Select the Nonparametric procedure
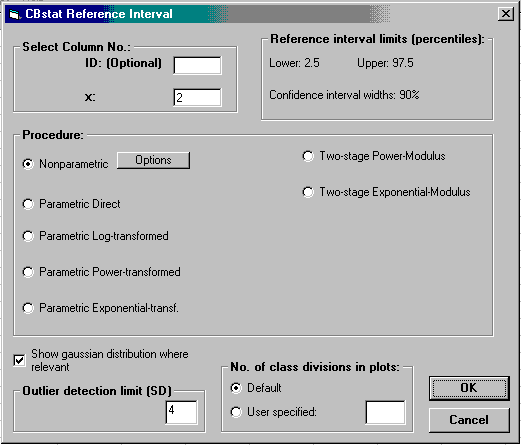Image resolution: width=521 pixels, height=445 pixels. 28,164
